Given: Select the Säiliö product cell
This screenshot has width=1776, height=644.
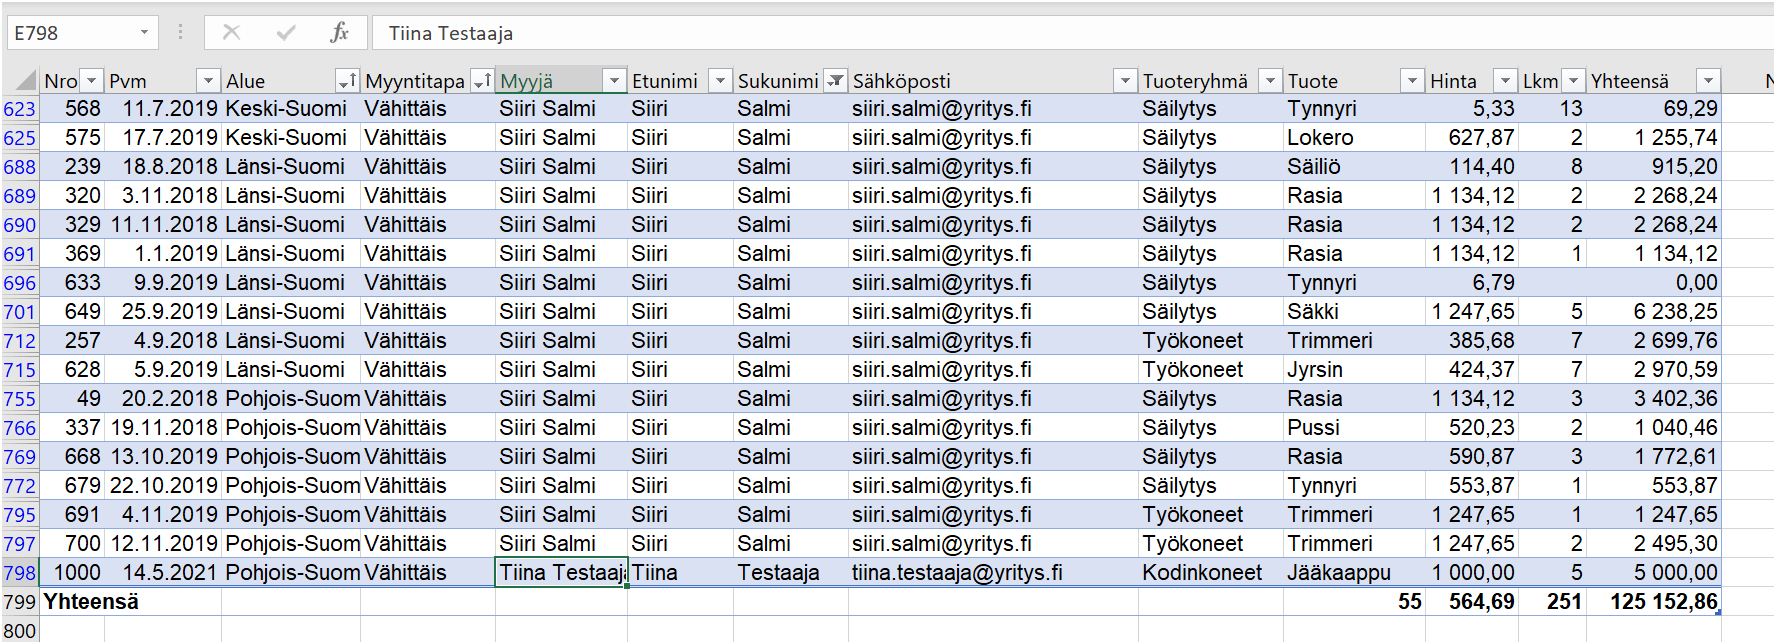Looking at the screenshot, I should tap(1355, 167).
